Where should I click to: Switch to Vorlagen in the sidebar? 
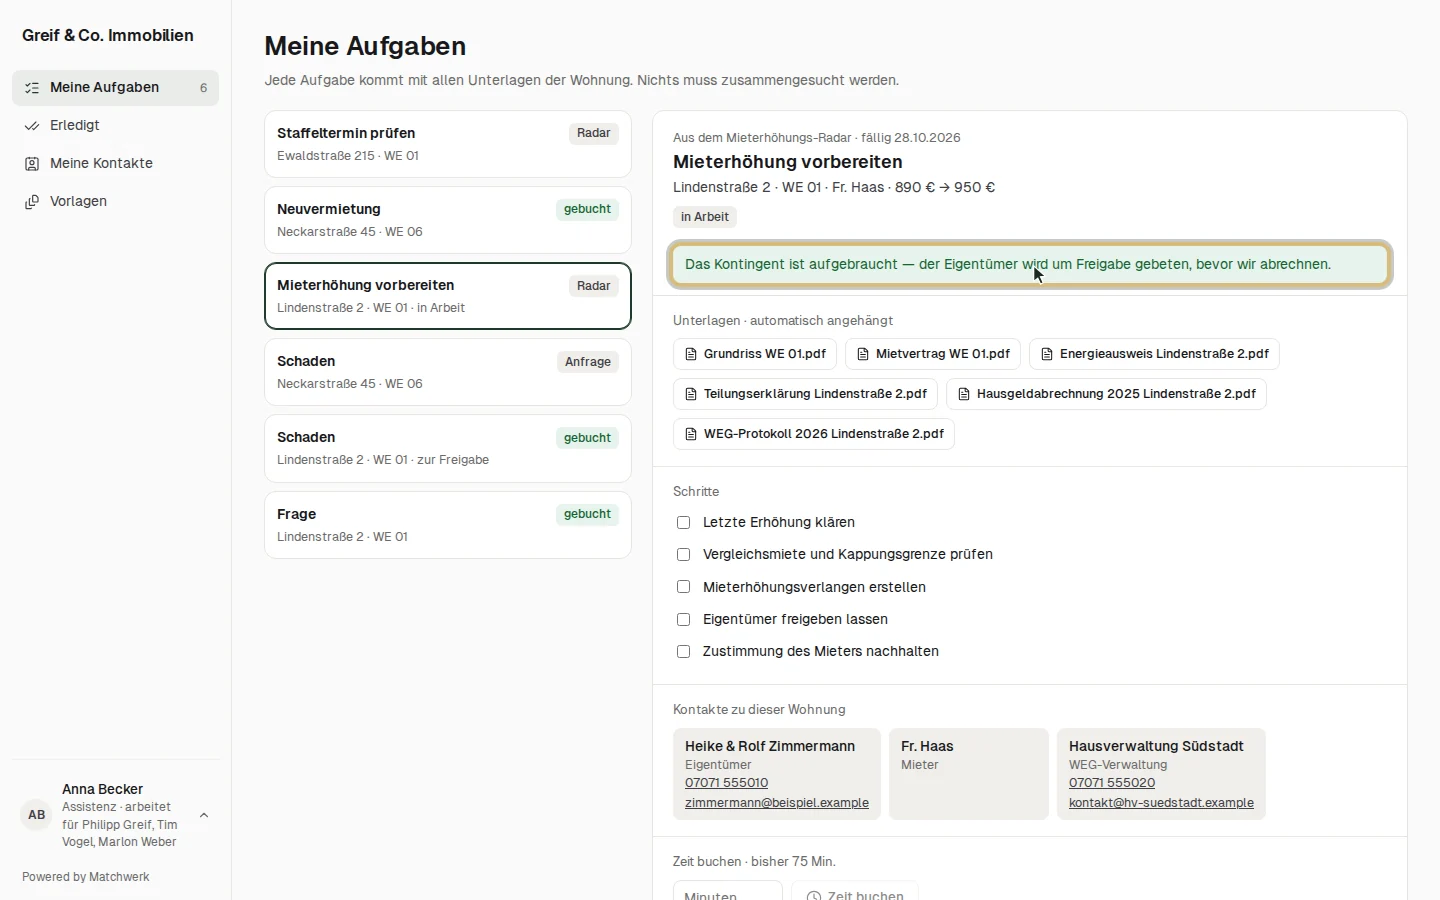115,202
